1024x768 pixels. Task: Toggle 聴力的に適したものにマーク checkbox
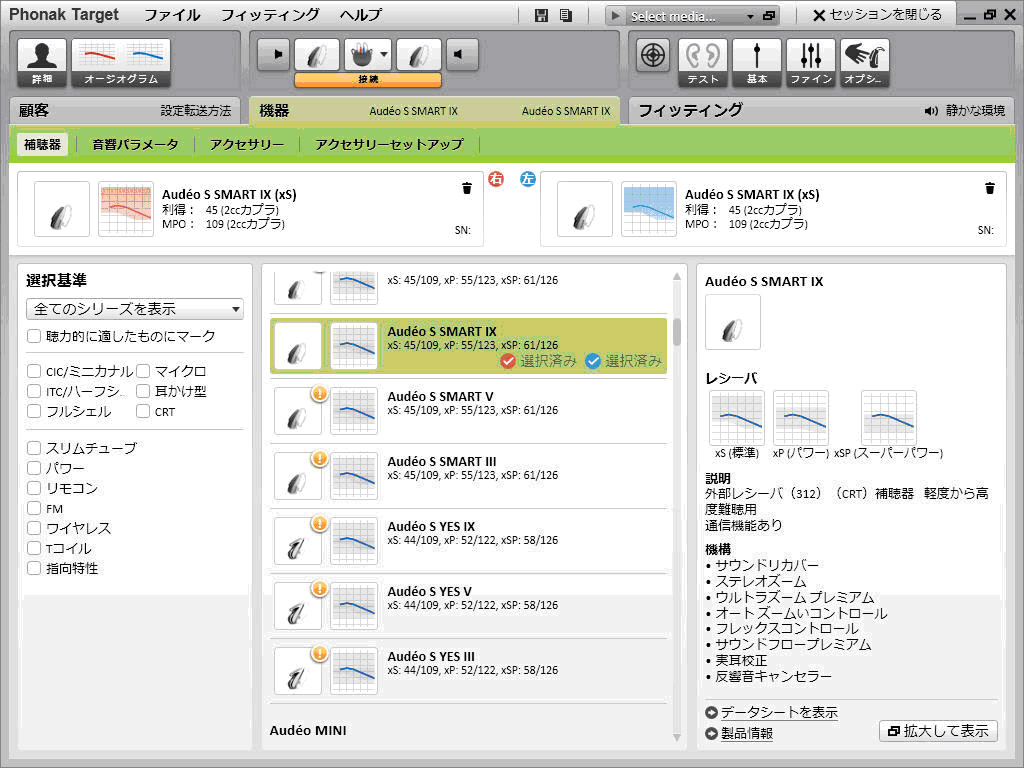point(34,336)
